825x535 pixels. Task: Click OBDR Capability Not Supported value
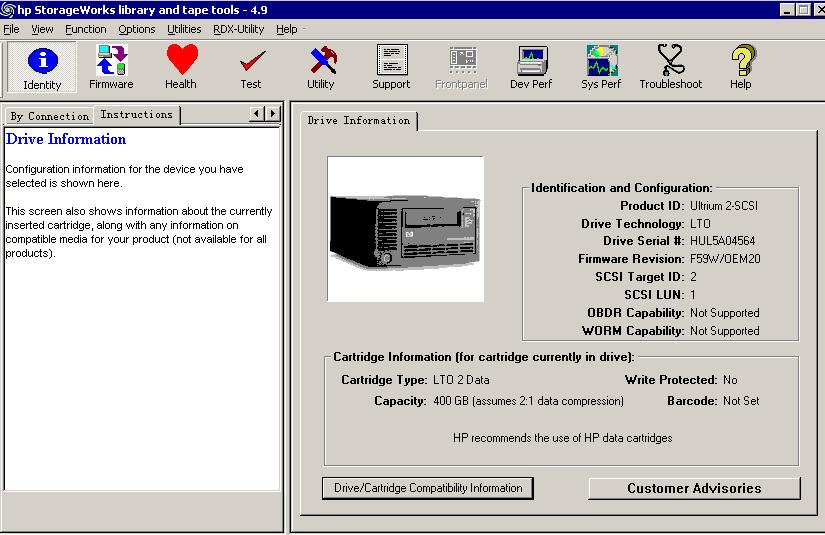point(725,313)
